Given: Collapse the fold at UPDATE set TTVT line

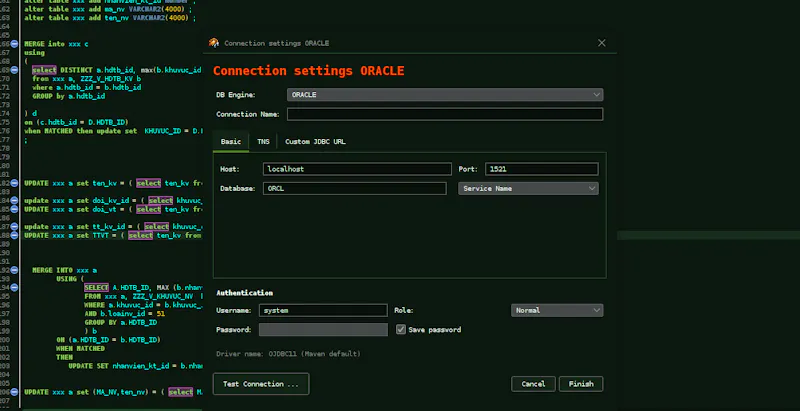Looking at the screenshot, I should (14, 235).
